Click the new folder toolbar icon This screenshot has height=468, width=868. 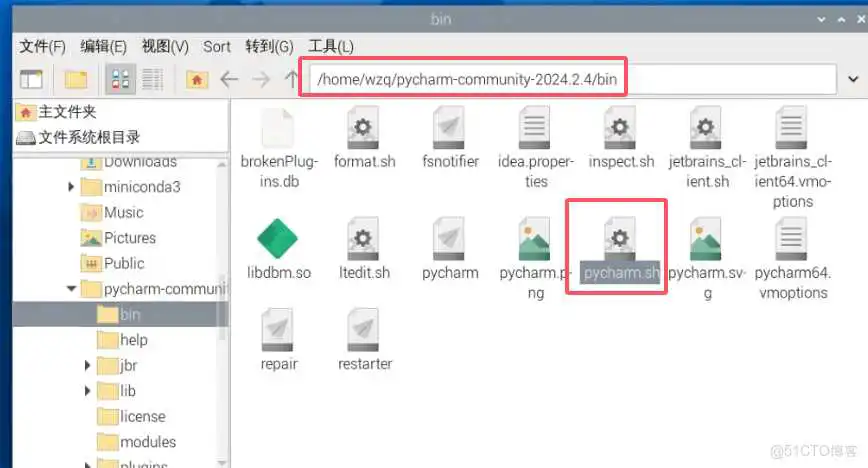tap(76, 80)
